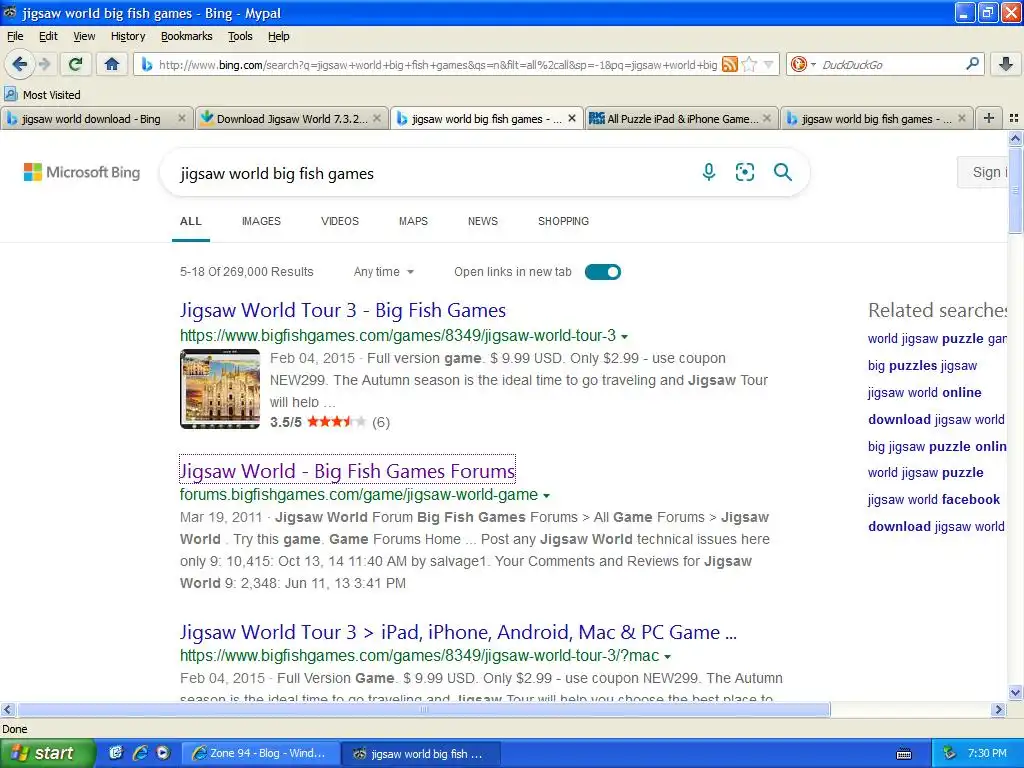This screenshot has width=1024, height=768.
Task: Launch Internet Explorer from quick launch
Action: point(139,753)
